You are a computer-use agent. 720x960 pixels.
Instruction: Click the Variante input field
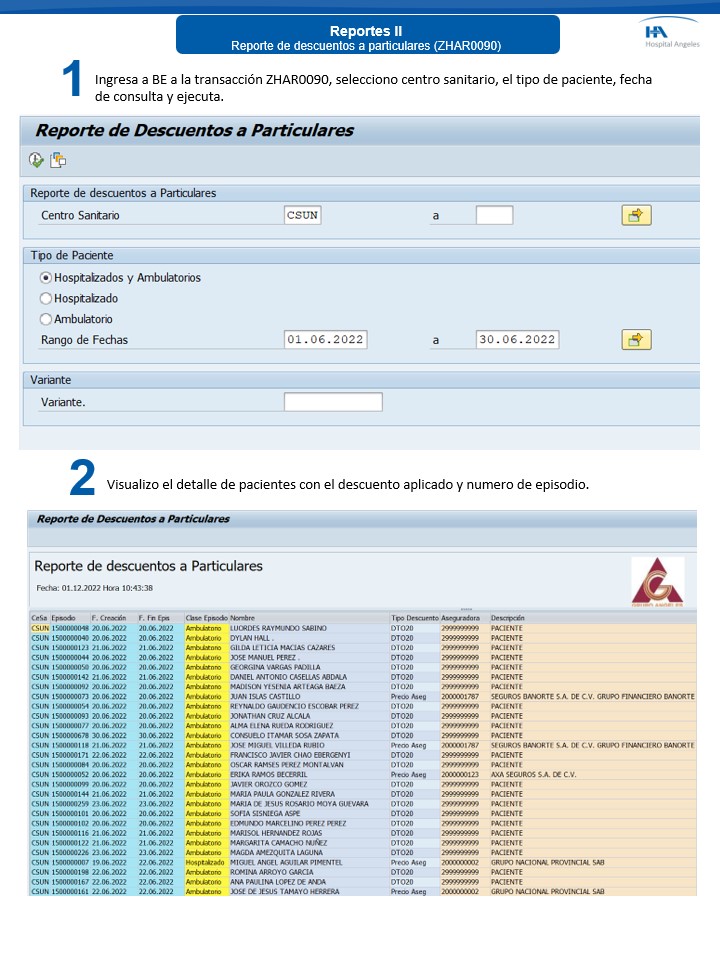click(x=333, y=402)
